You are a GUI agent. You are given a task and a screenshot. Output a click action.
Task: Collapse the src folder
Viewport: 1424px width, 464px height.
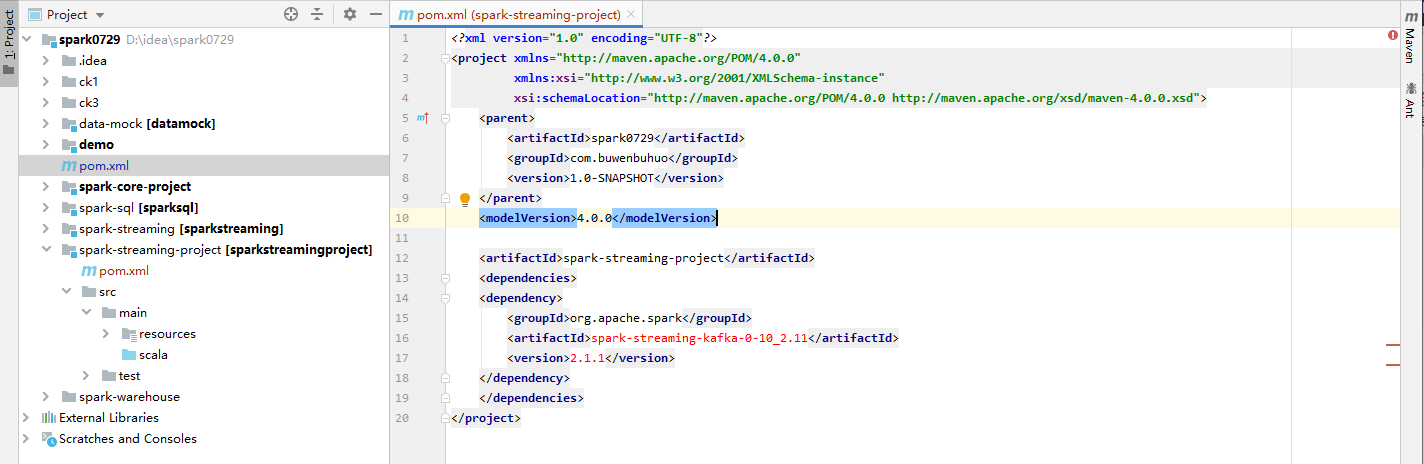[x=66, y=291]
